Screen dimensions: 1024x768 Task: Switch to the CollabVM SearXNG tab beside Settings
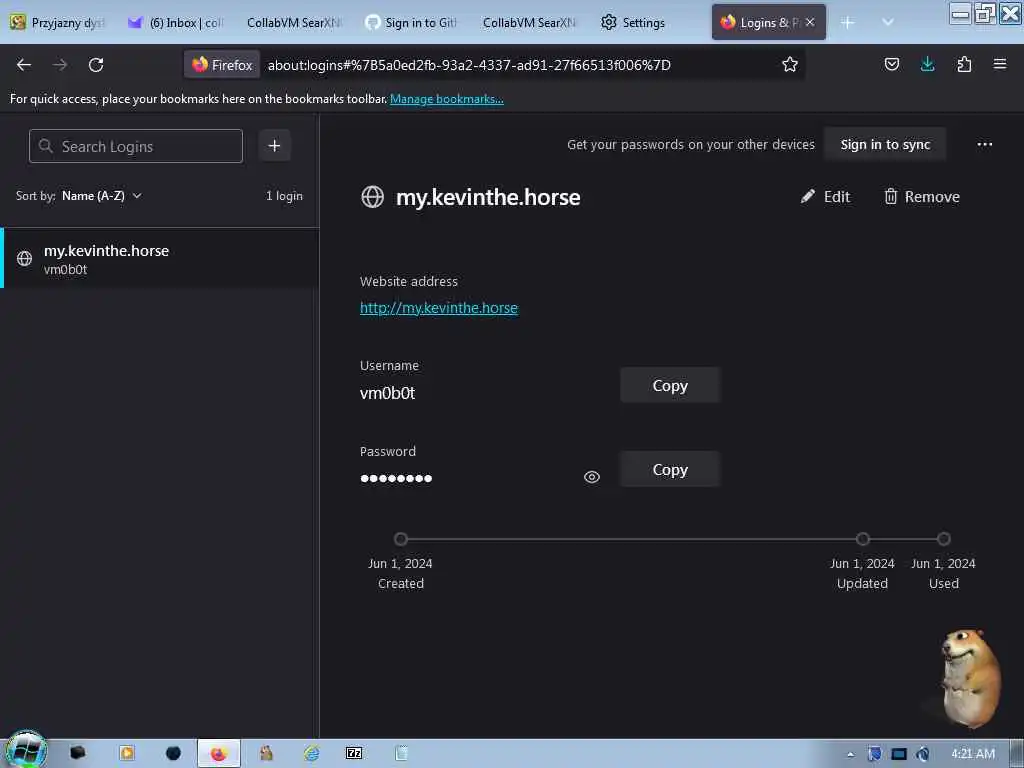[529, 23]
